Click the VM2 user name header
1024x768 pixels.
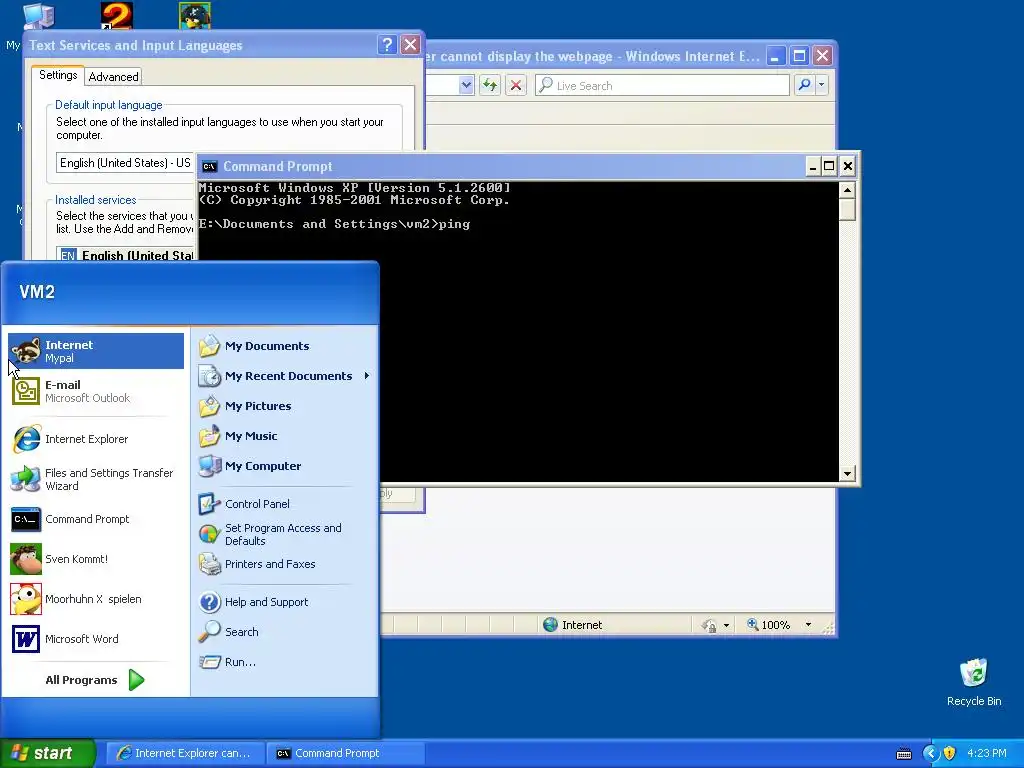click(x=37, y=292)
